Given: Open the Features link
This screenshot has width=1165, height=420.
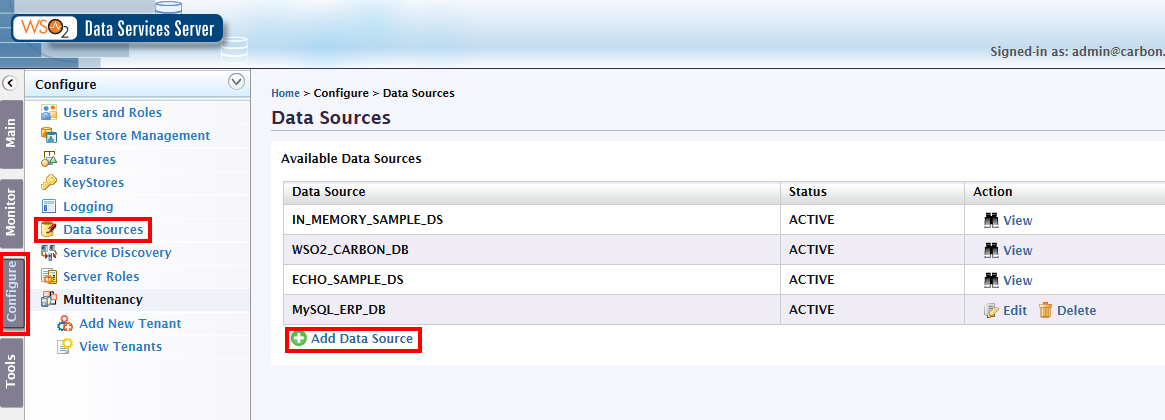Looking at the screenshot, I should pyautogui.click(x=89, y=160).
